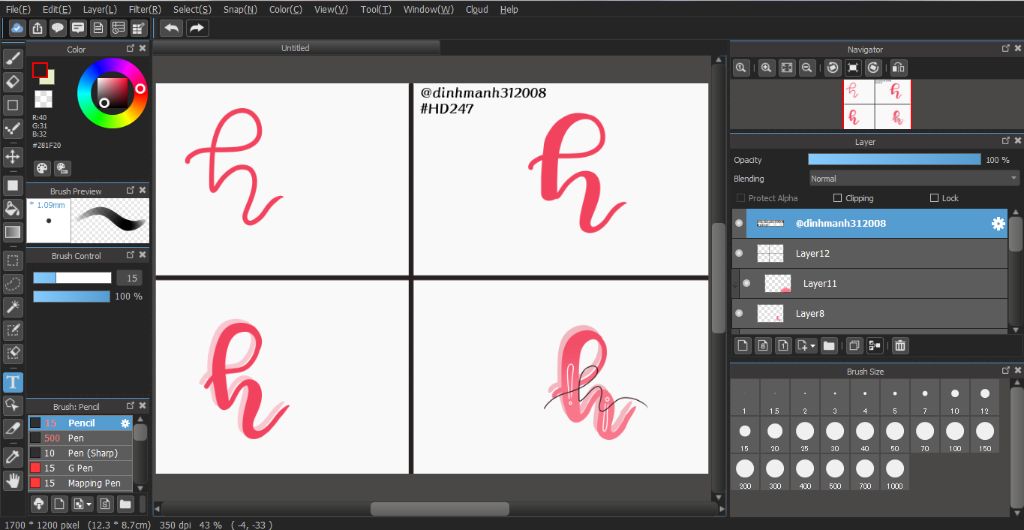Open settings gear for @dinhmanh312008 layer
The height and width of the screenshot is (530, 1024).
(998, 223)
